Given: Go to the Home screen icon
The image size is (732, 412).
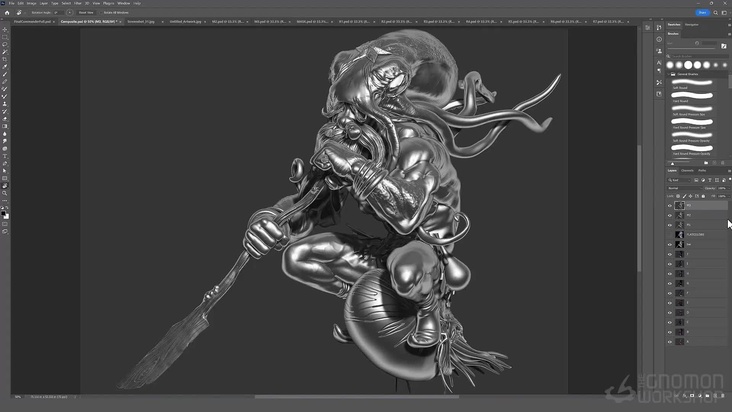Looking at the screenshot, I should click(x=7, y=13).
